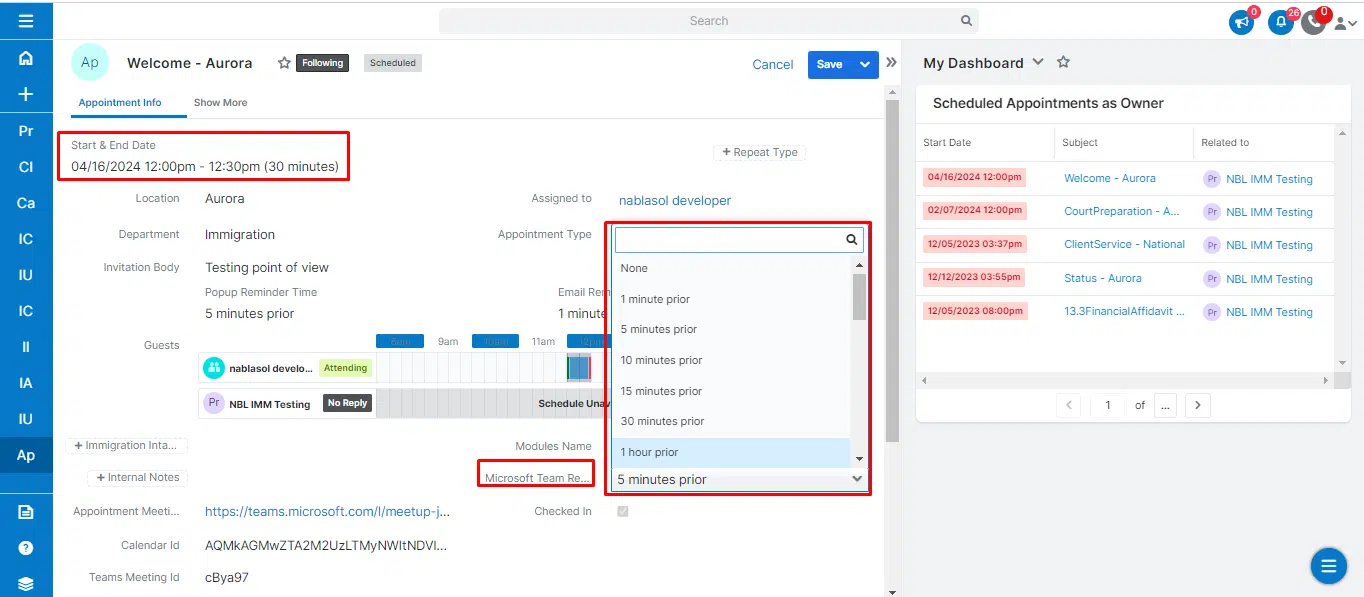Screen dimensions: 1364x597
Task: Star the Welcome - Aurora record as favorite
Action: coord(284,63)
